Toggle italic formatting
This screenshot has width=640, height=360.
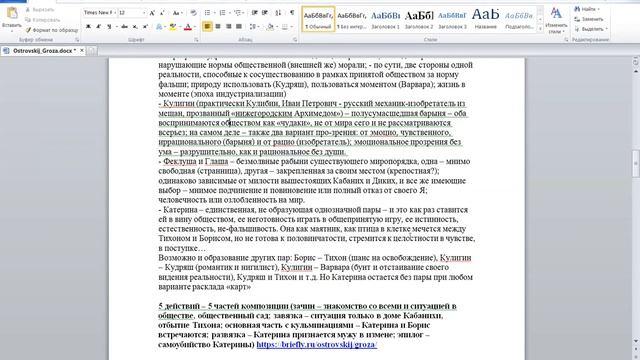pyautogui.click(x=98, y=27)
